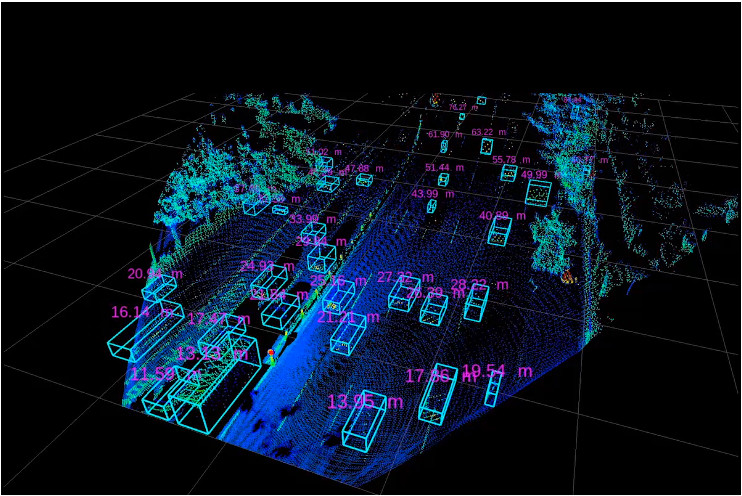Pick the 16.14 m distance label
Viewport: 742px width, 496px height.
pyautogui.click(x=142, y=312)
